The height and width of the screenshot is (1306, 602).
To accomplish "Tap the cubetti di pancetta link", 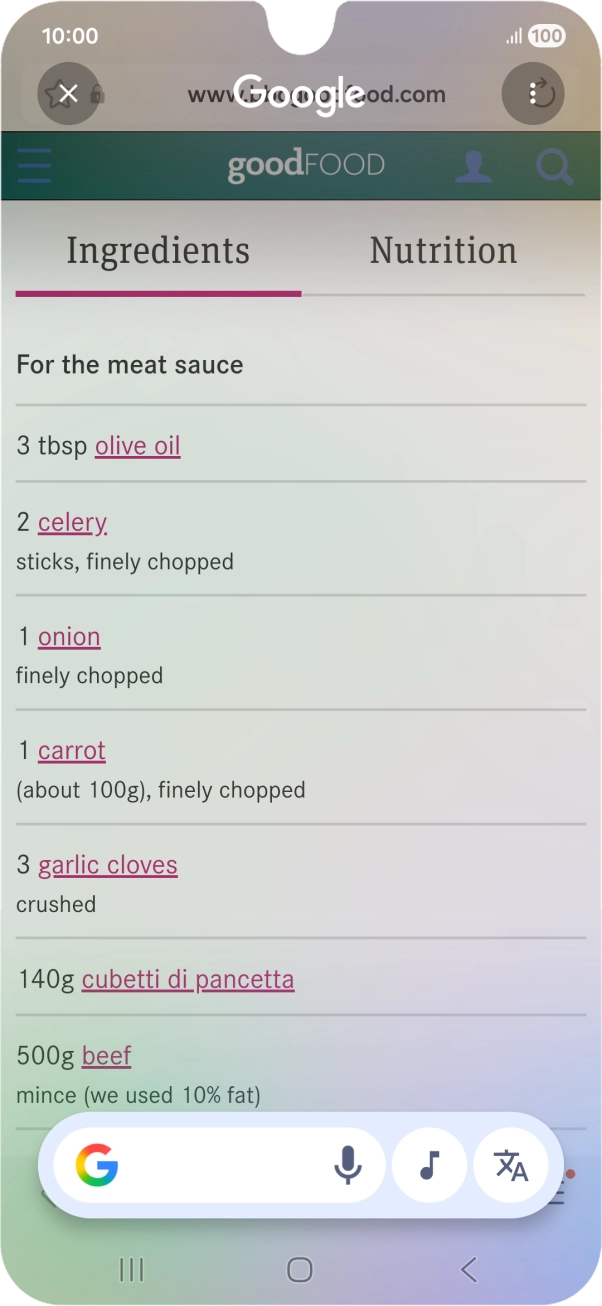I will (188, 979).
